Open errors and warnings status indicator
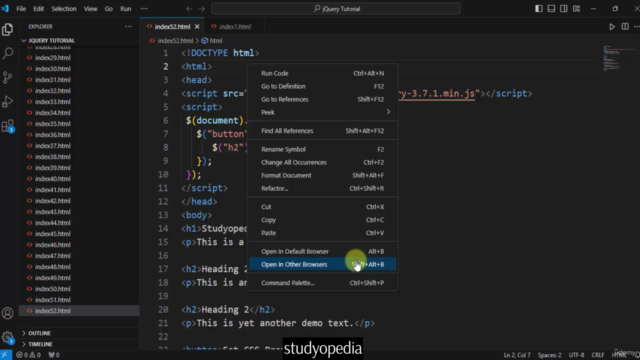 29,355
